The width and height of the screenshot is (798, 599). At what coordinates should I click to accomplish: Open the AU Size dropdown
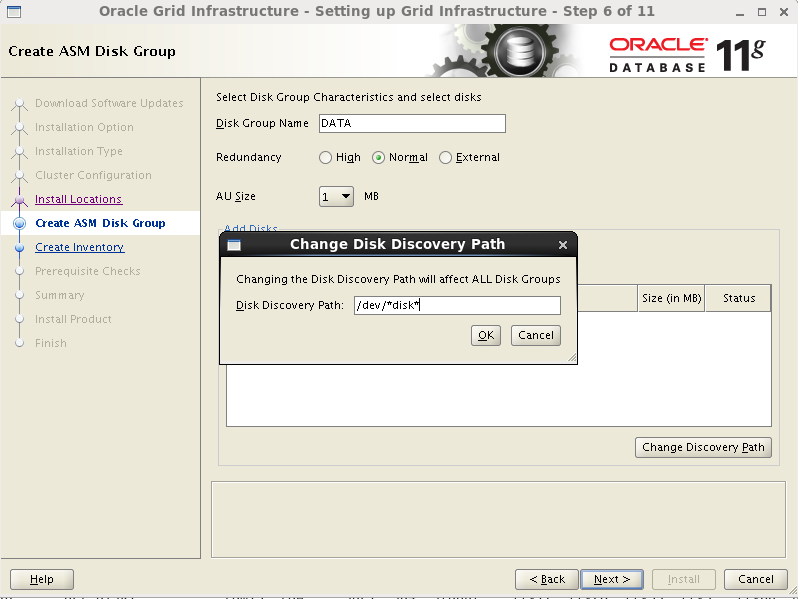point(336,196)
